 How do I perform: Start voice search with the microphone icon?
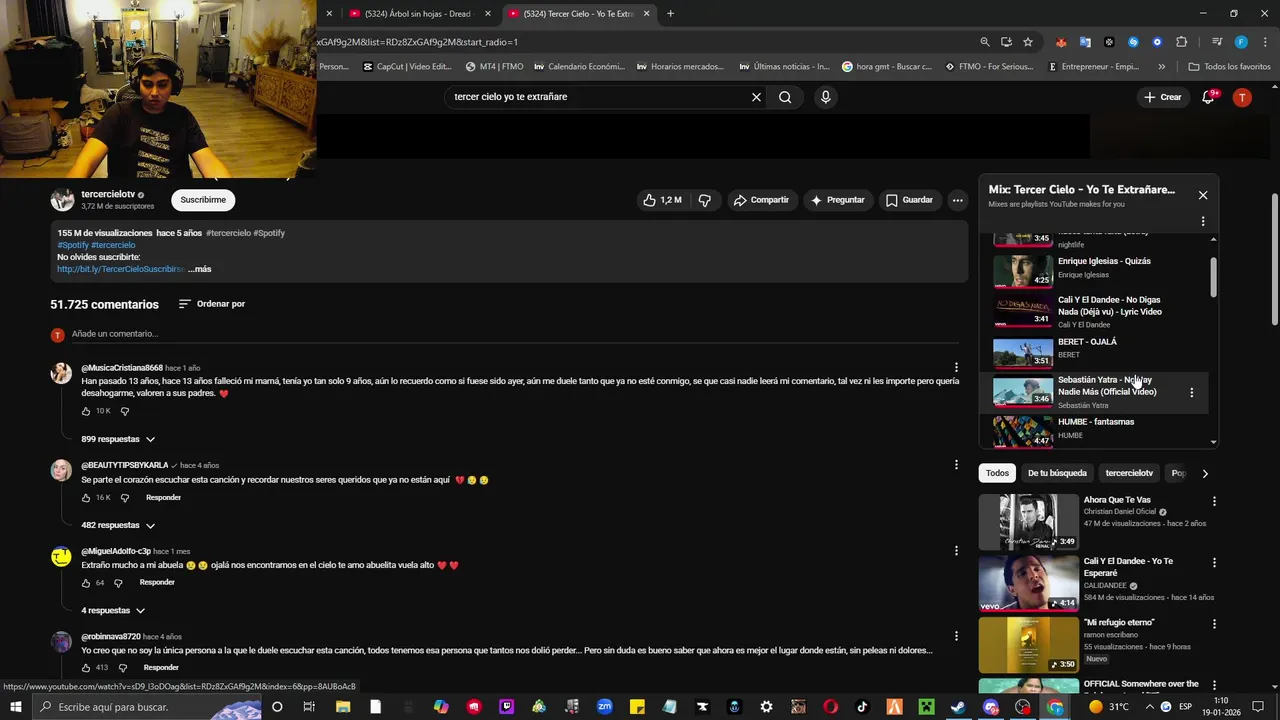tap(825, 97)
